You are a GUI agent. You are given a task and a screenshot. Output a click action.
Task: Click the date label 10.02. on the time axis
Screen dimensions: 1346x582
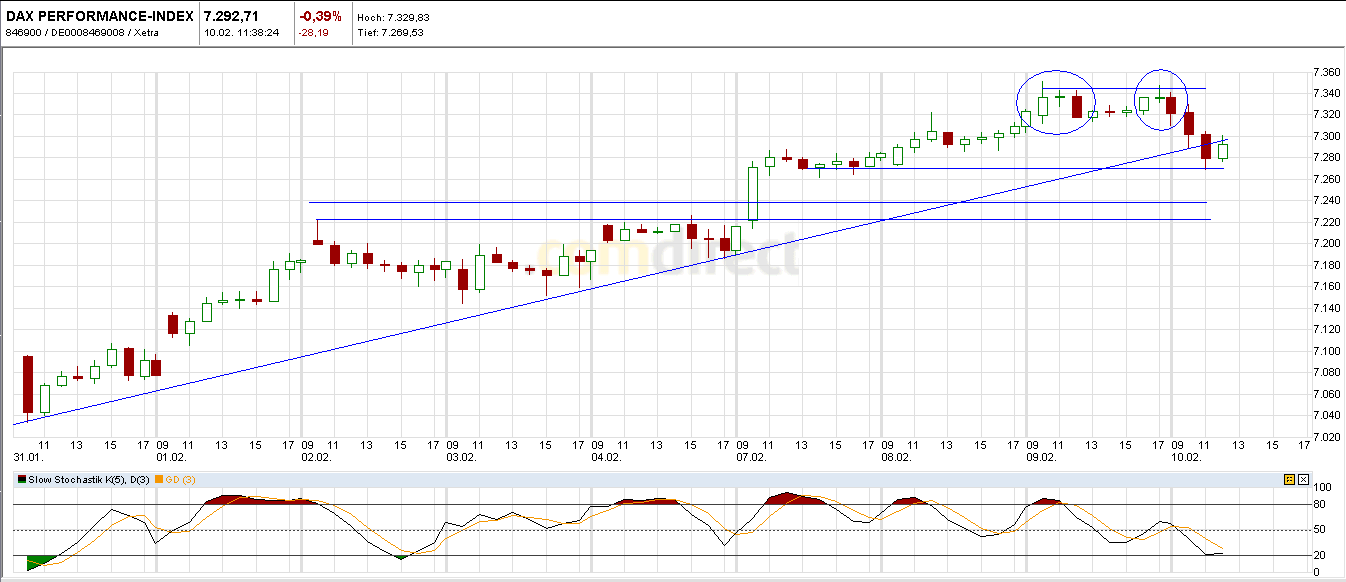(1186, 457)
